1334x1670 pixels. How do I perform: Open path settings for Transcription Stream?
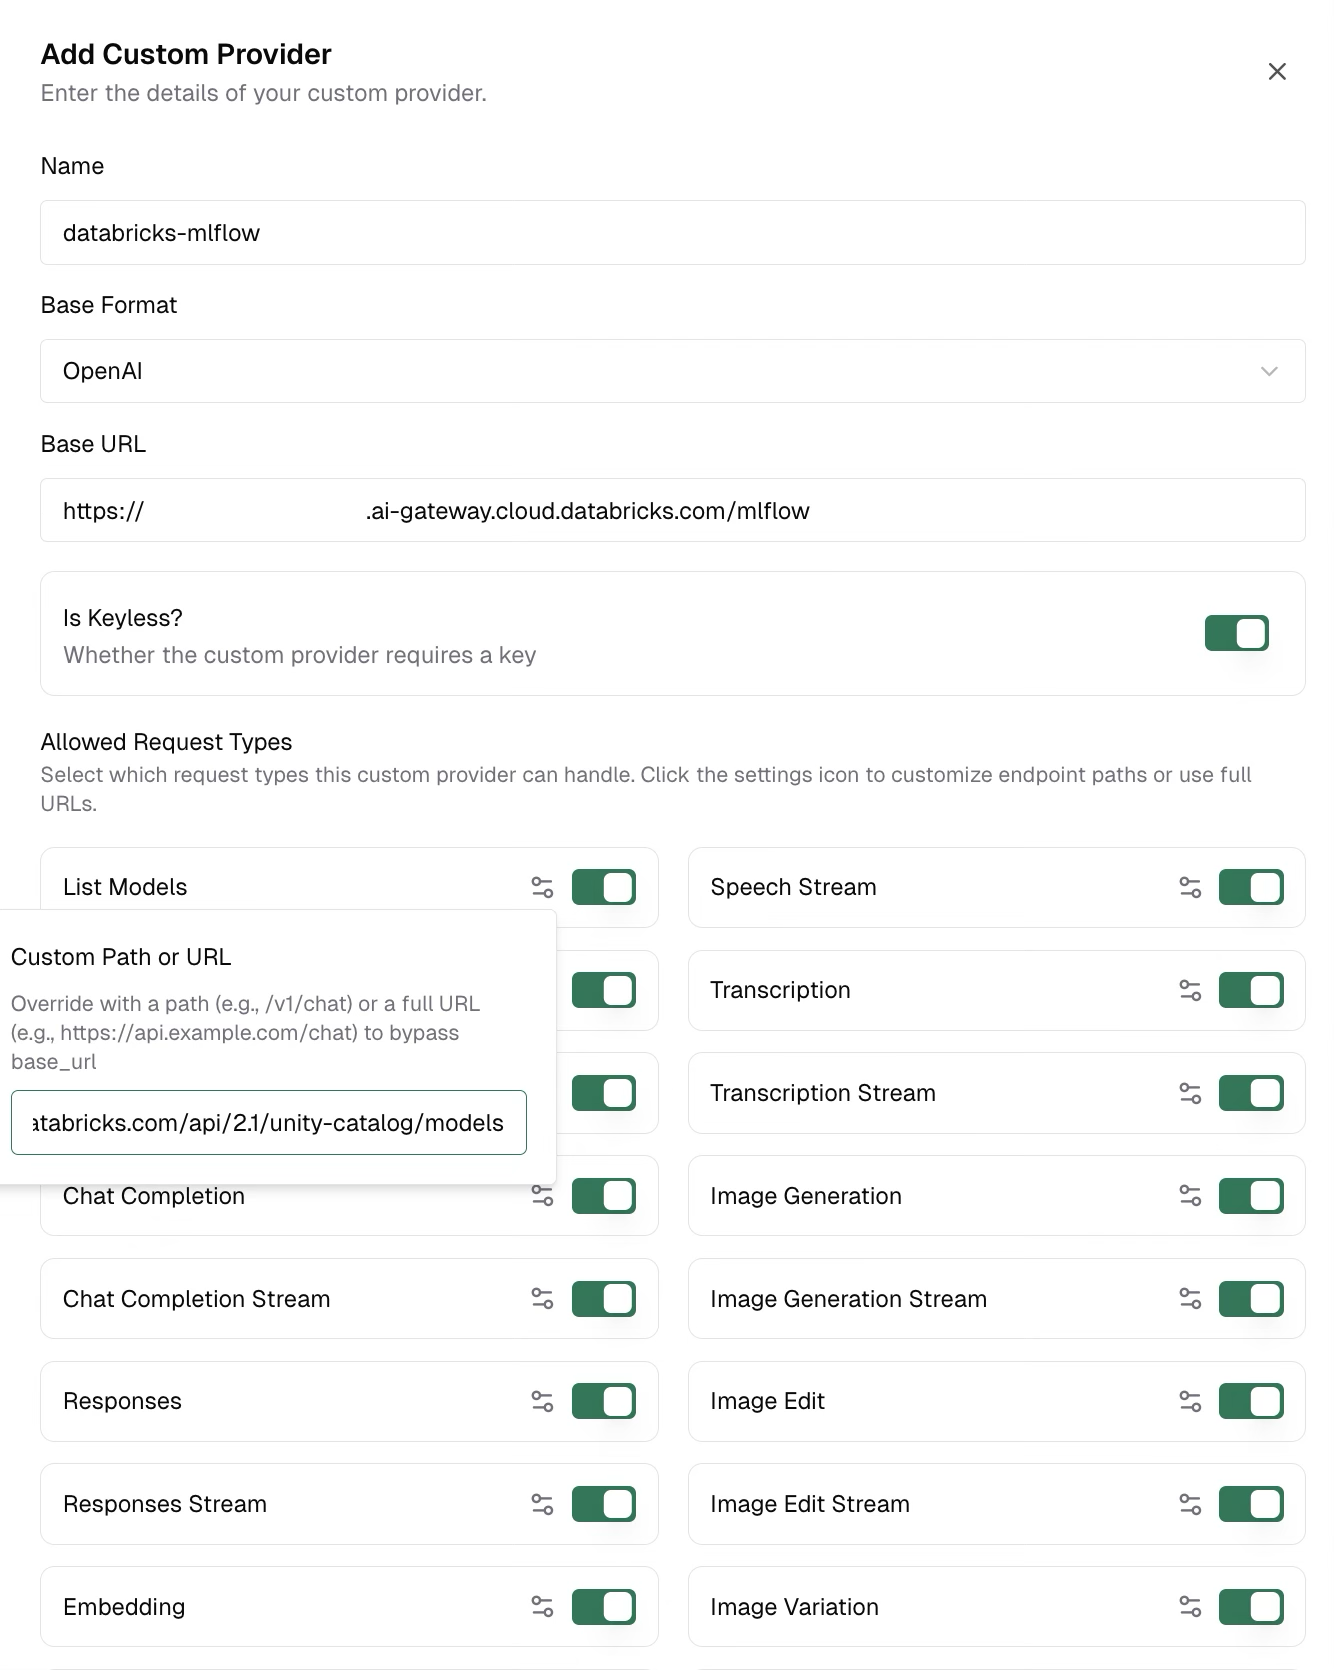1190,1093
